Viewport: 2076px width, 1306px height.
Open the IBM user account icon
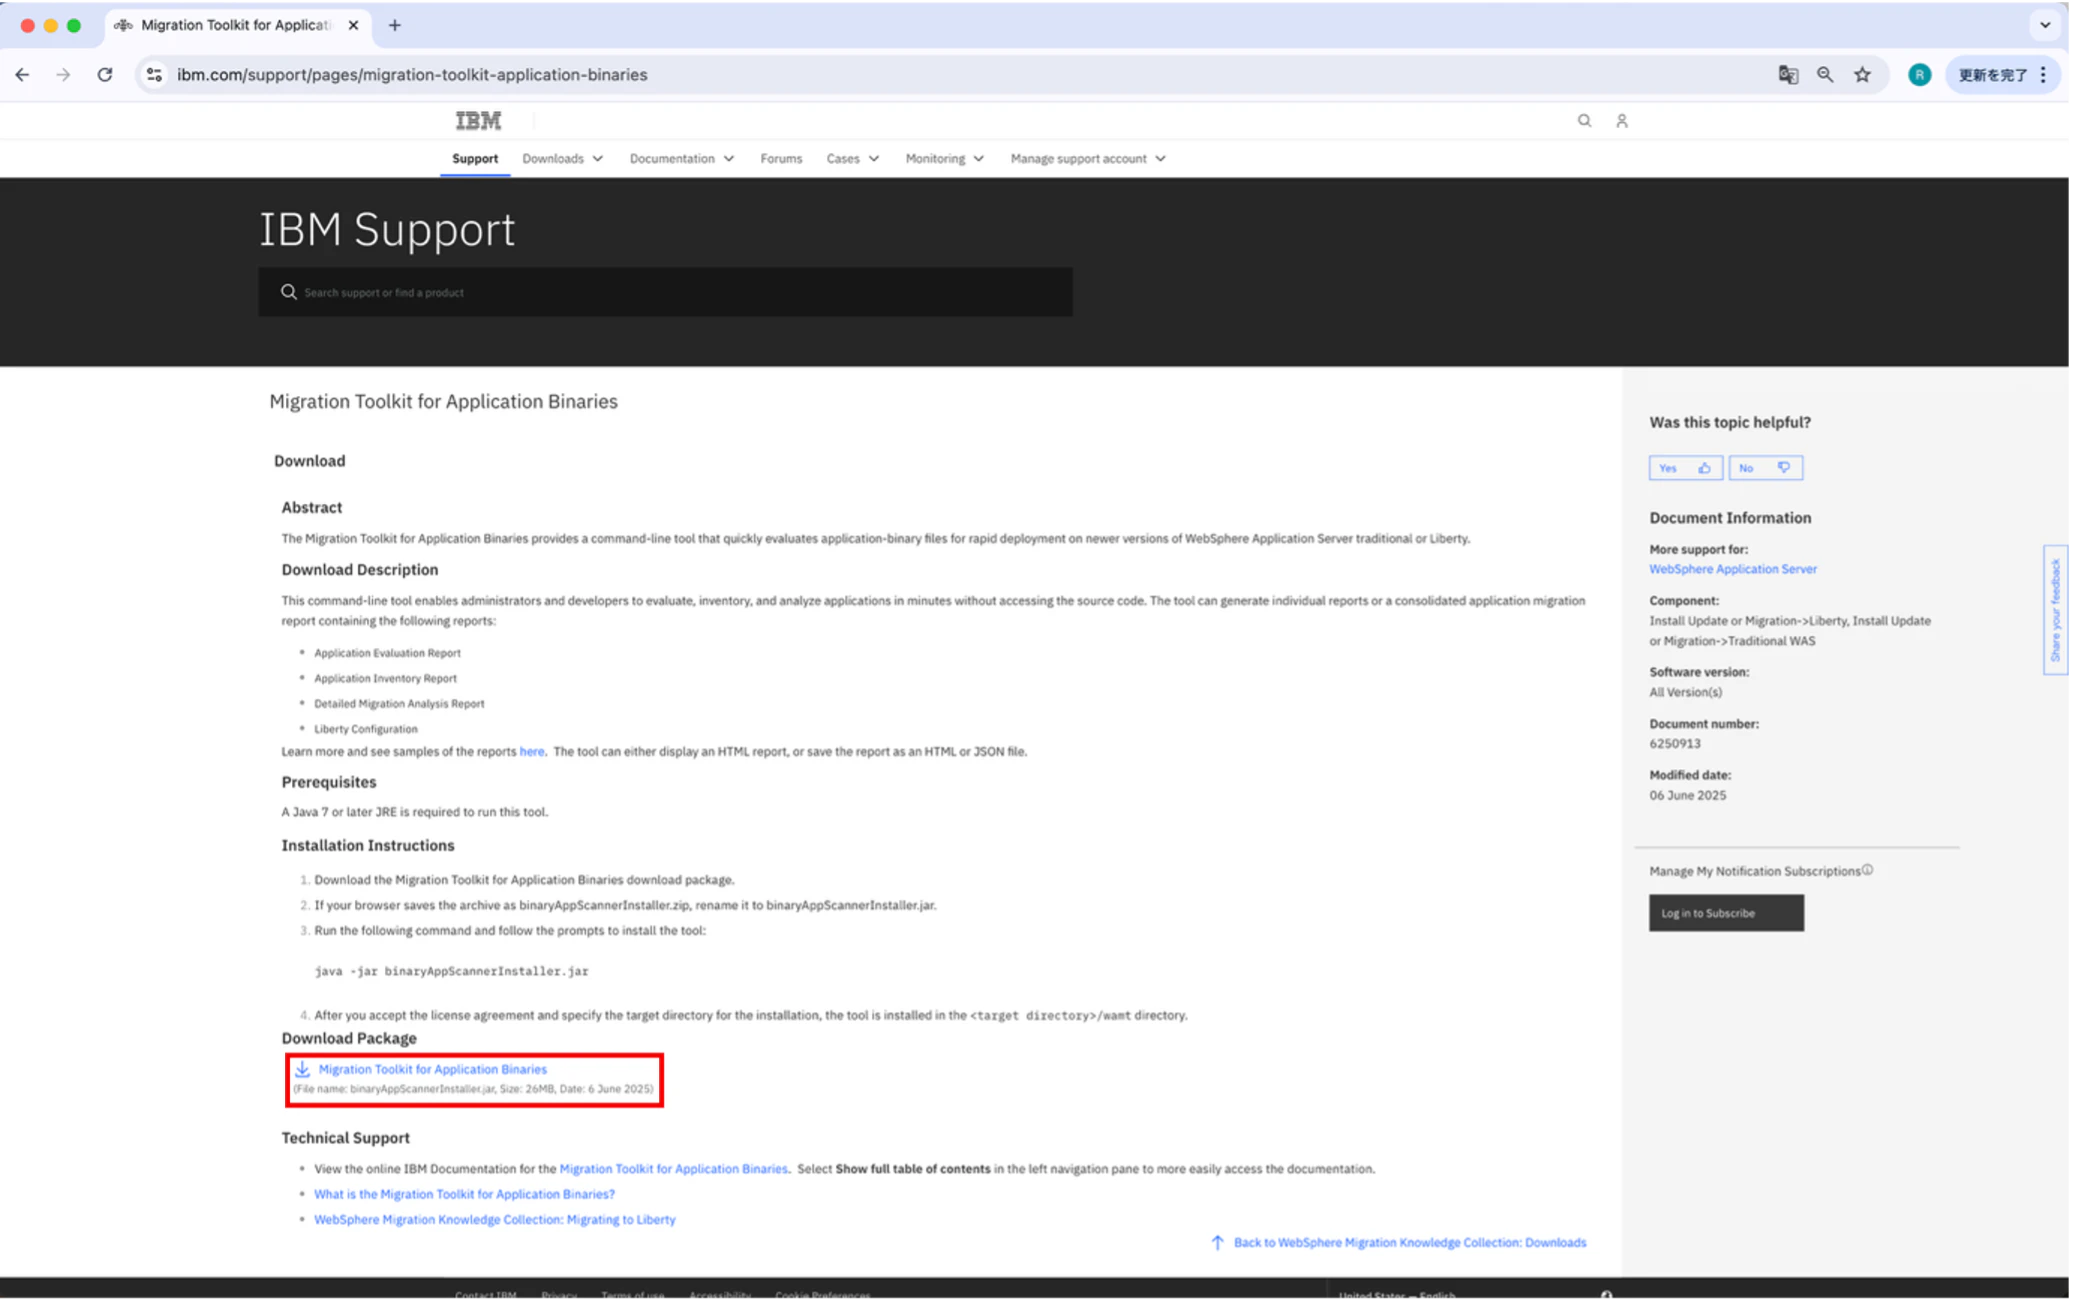tap(1622, 121)
